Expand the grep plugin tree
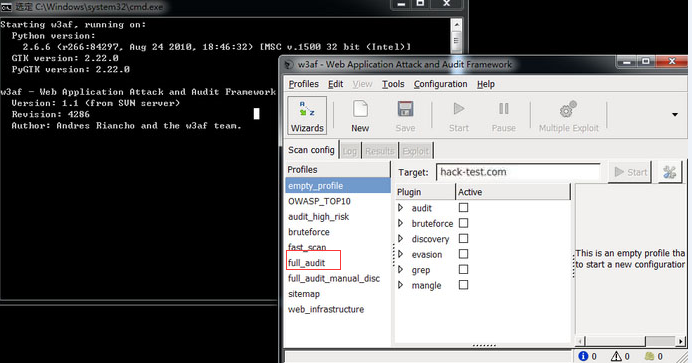 pyautogui.click(x=400, y=269)
